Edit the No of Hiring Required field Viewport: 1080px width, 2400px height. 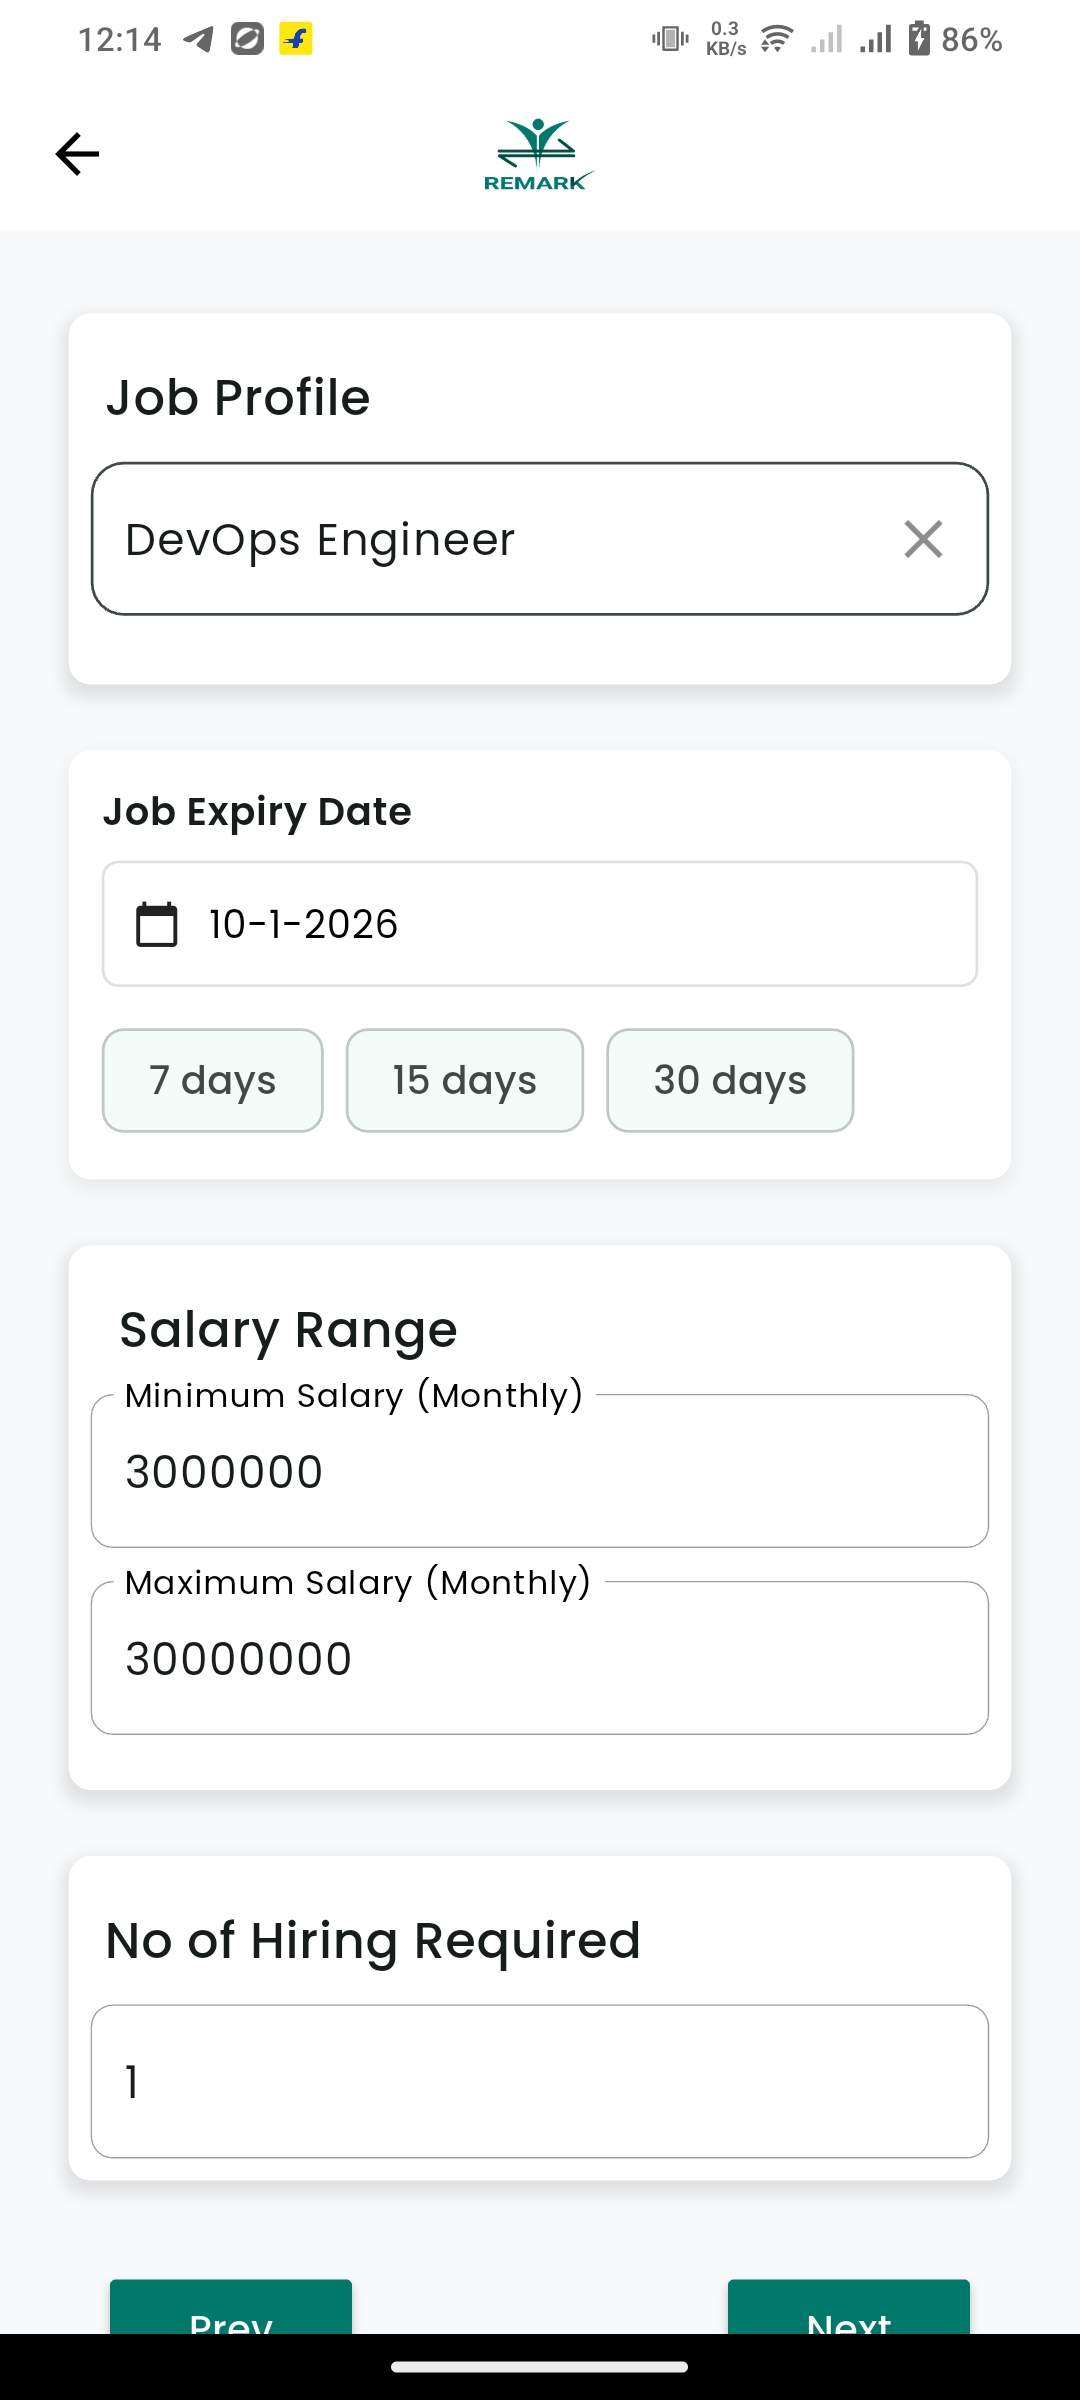(x=540, y=2082)
